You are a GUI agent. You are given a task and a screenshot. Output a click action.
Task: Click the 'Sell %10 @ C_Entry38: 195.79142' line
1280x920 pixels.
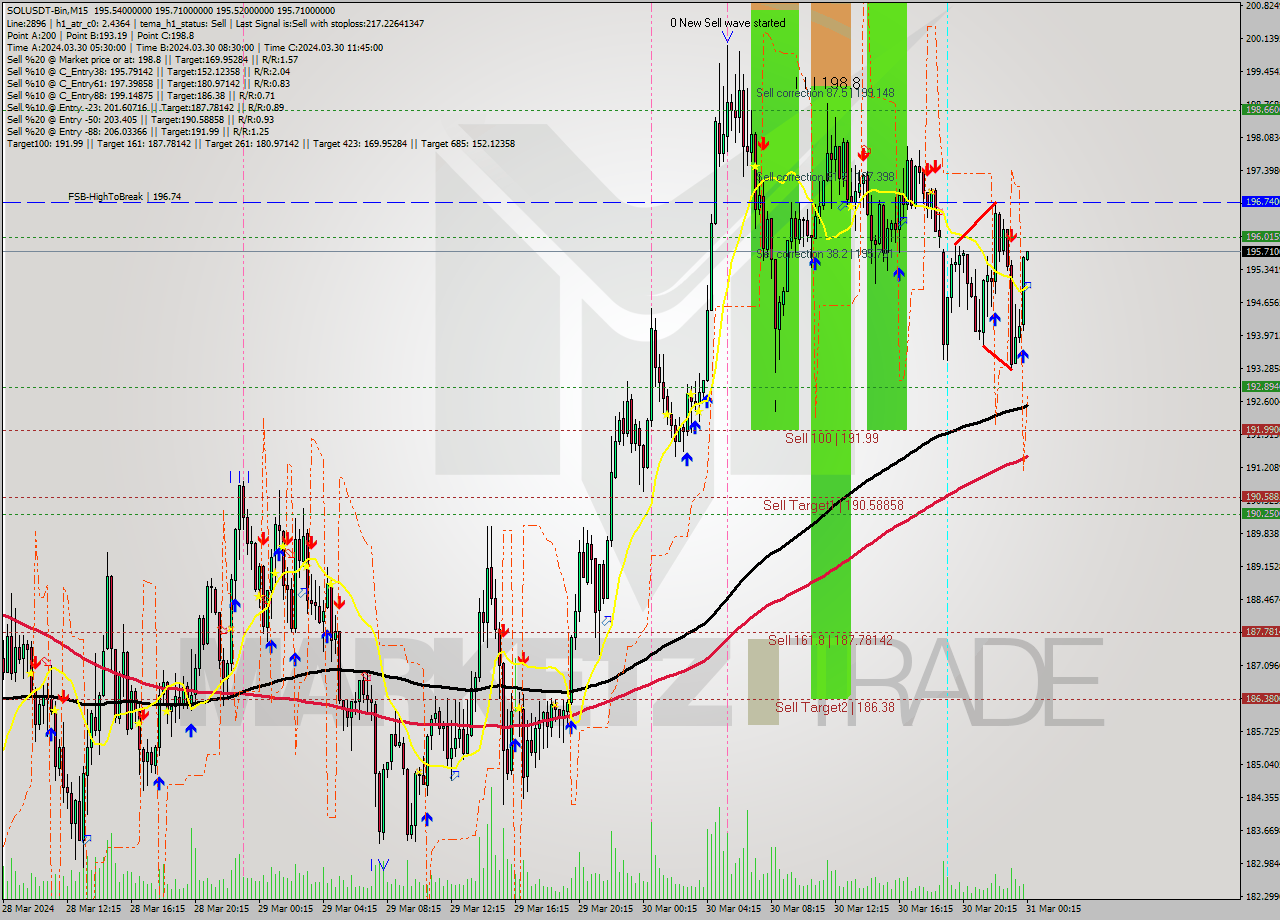[148, 71]
